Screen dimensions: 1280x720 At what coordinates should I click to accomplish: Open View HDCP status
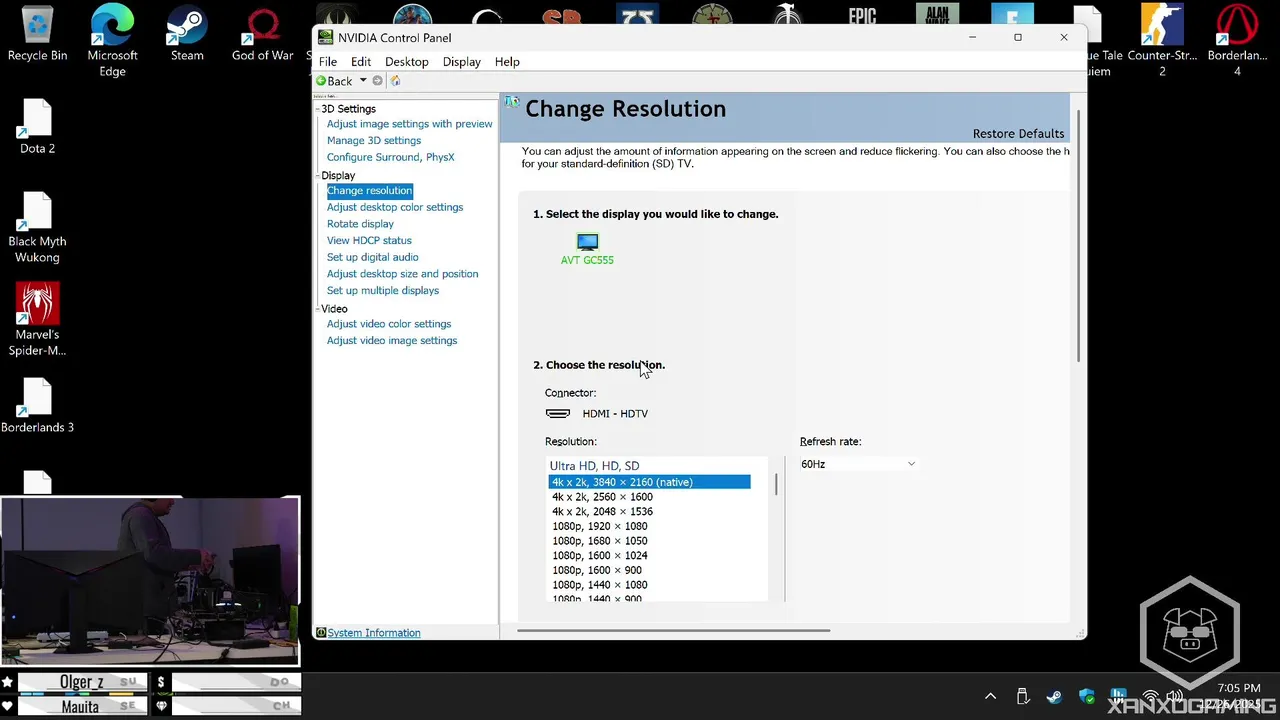pos(369,240)
